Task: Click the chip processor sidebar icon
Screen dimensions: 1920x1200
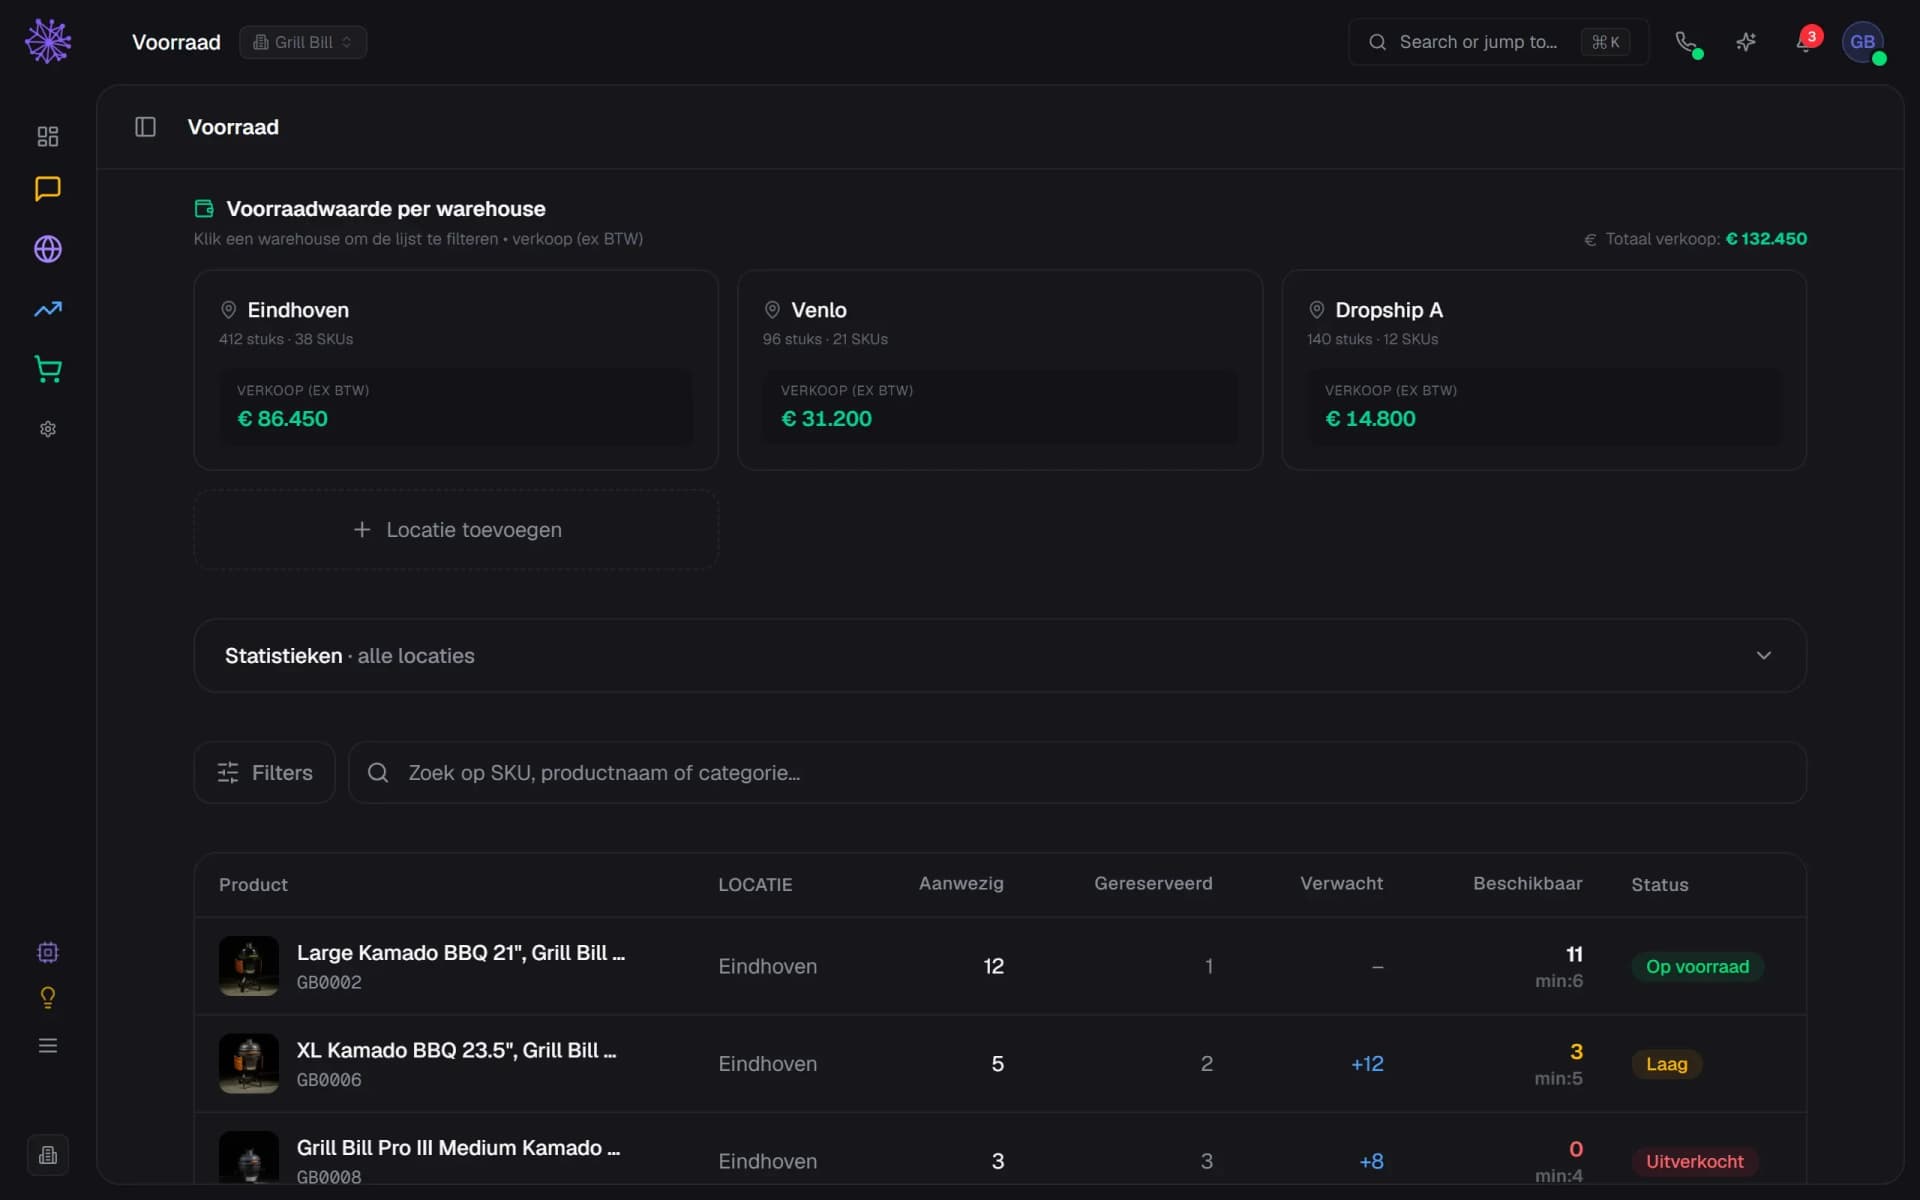Action: click(x=48, y=952)
